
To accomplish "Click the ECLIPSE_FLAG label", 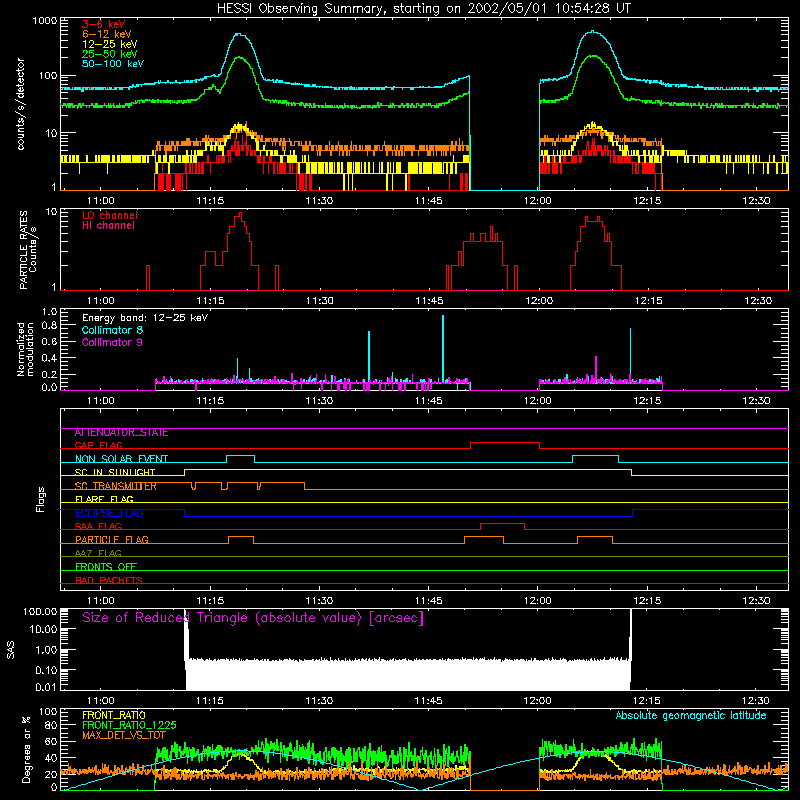I will click(x=109, y=513).
